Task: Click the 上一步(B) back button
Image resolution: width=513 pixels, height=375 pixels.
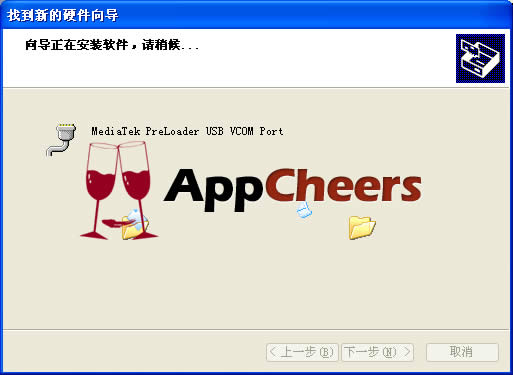Action: point(302,352)
